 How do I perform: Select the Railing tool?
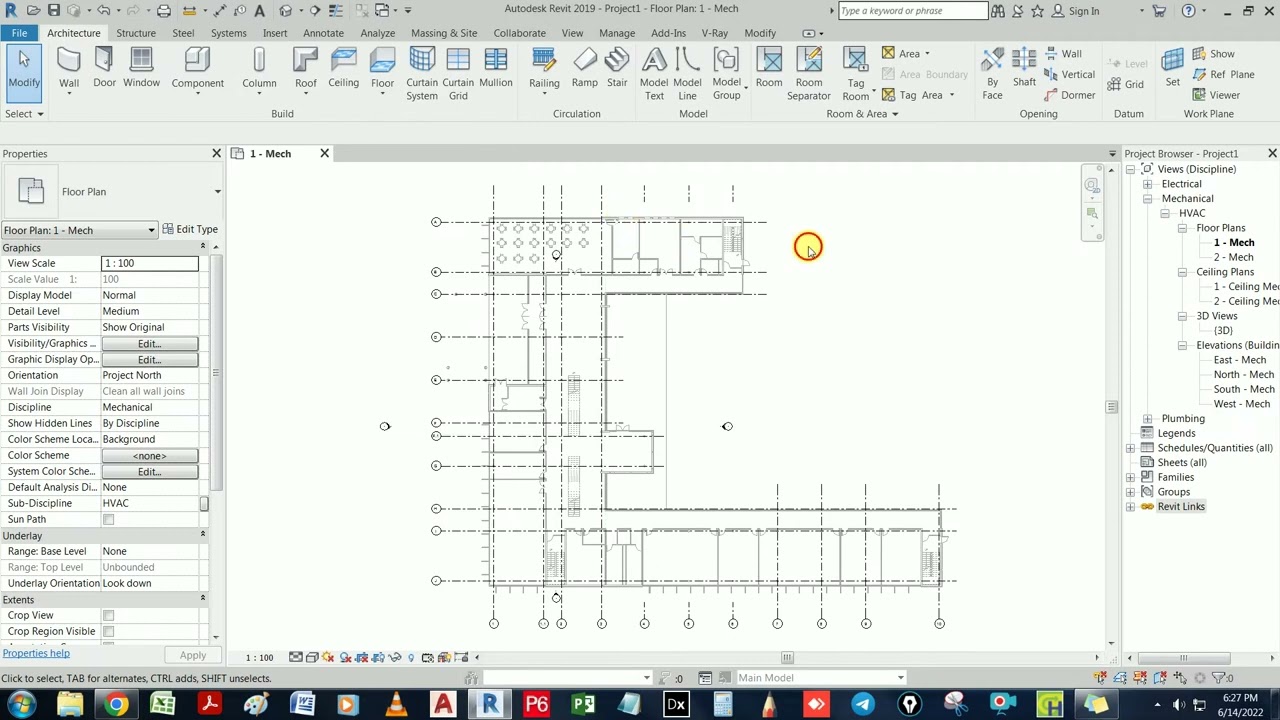tap(544, 70)
